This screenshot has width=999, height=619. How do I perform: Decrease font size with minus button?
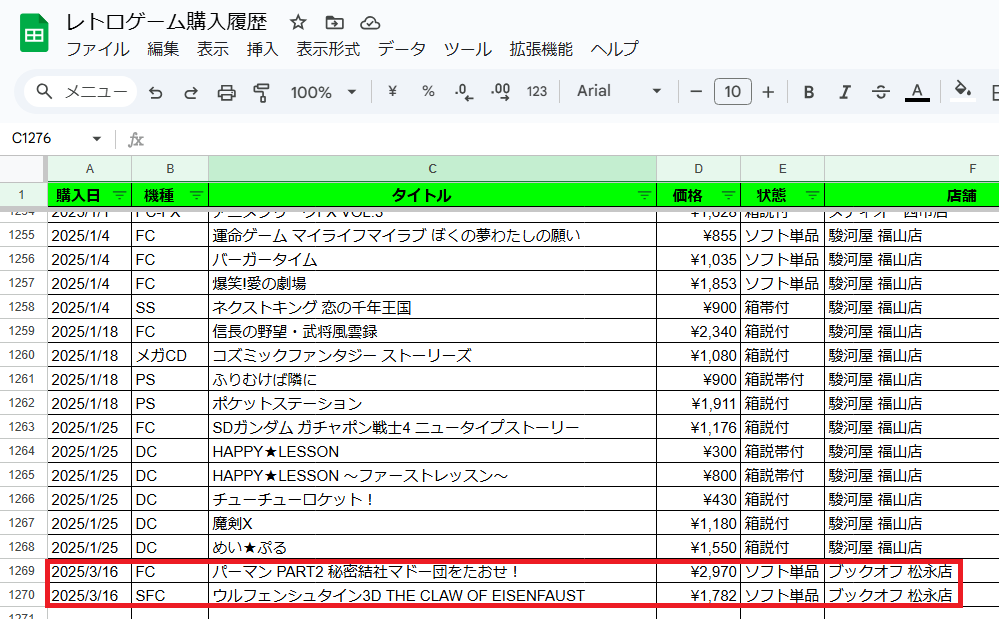coord(696,92)
